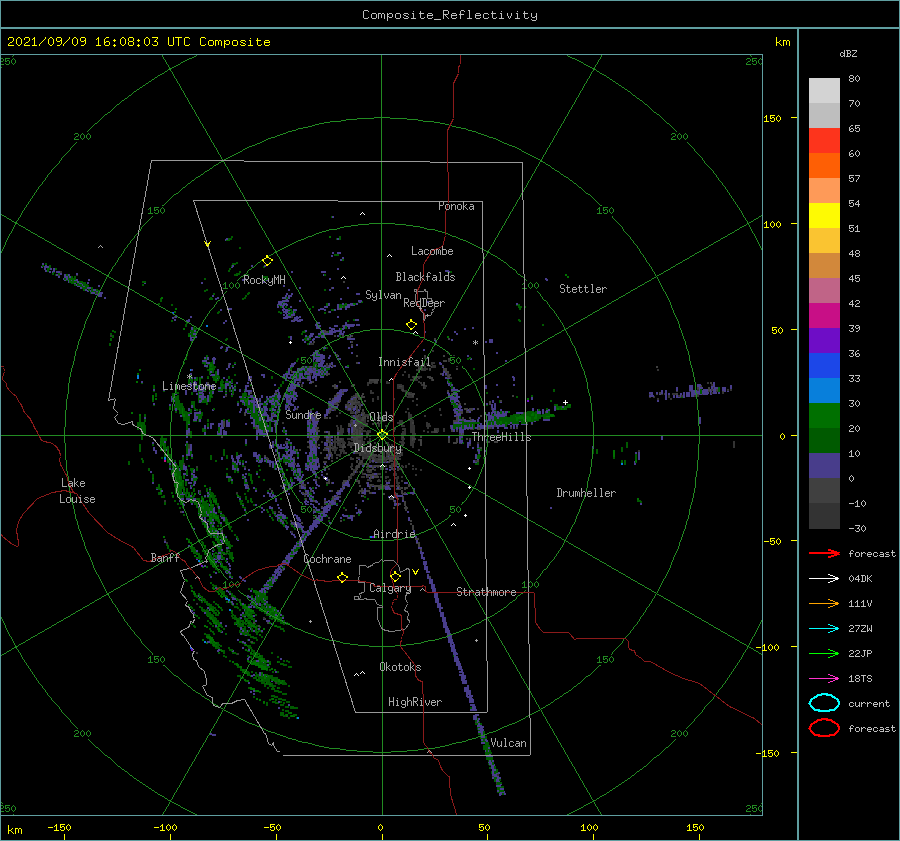This screenshot has height=841, width=900.
Task: Click the Composite_Reflectivity title text
Action: coord(450,15)
